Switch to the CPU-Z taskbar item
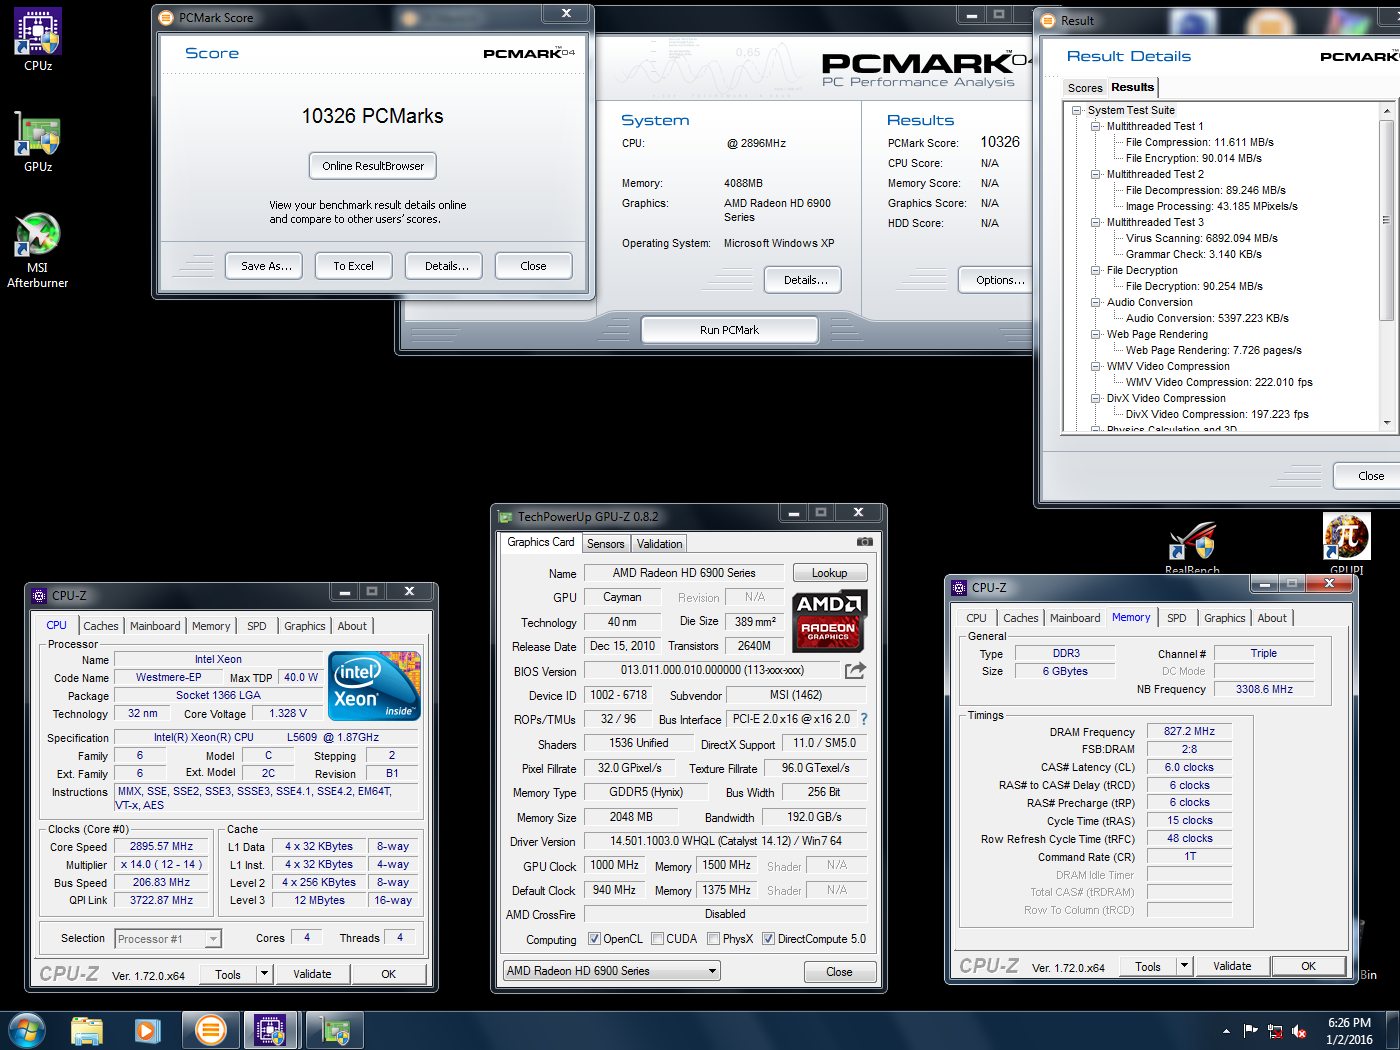 point(271,1030)
